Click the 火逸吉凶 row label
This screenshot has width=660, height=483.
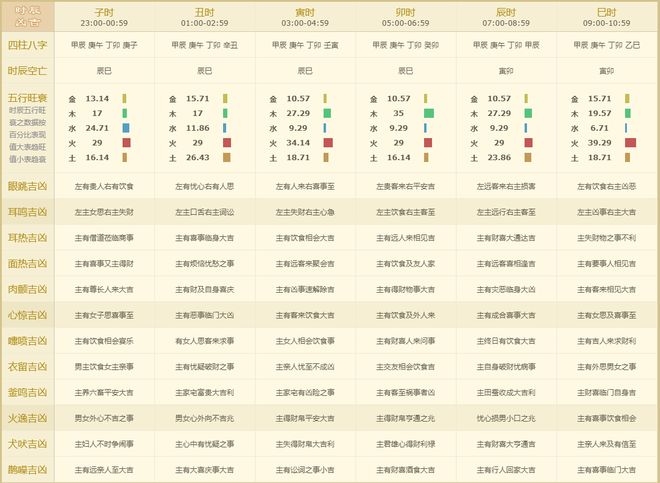pos(27,418)
